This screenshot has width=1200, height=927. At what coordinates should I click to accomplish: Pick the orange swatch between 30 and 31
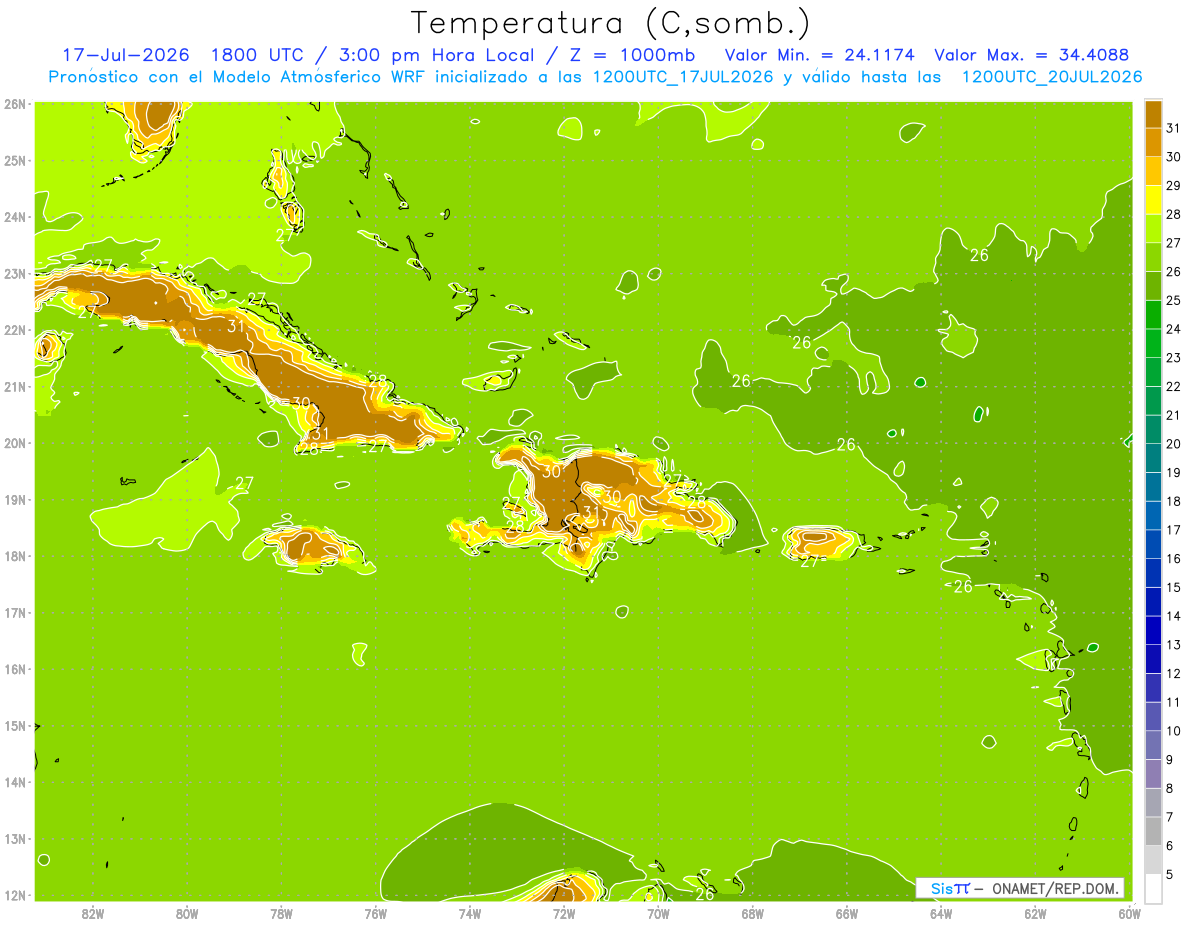click(x=1153, y=142)
